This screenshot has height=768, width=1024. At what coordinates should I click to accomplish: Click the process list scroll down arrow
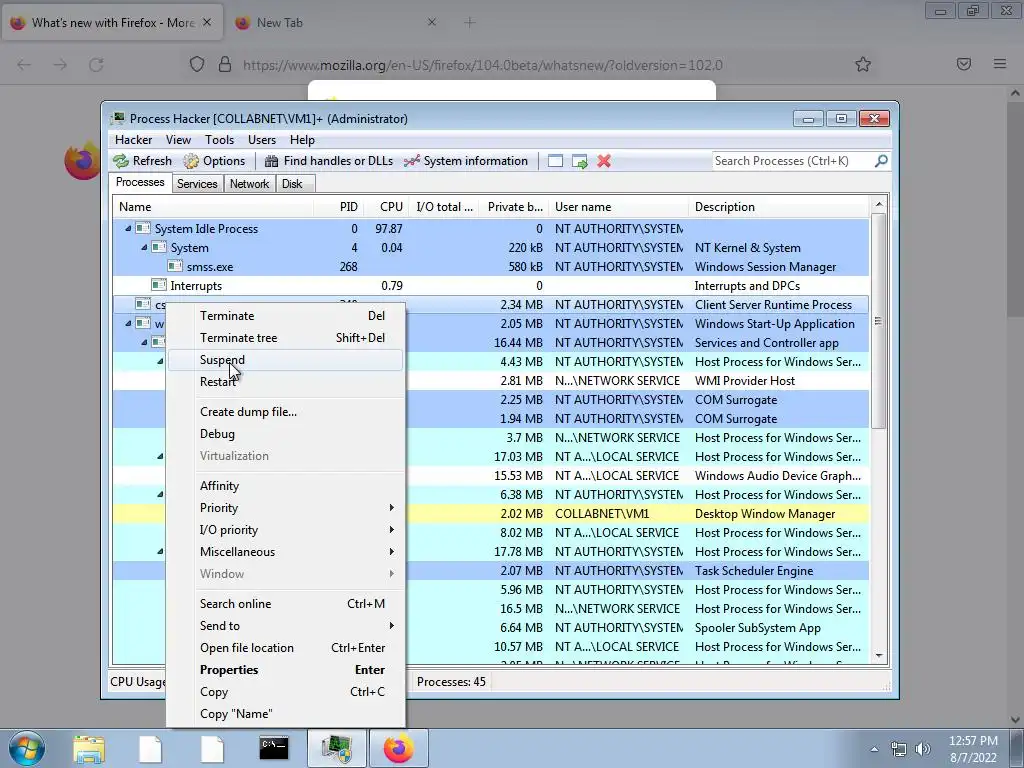(879, 656)
